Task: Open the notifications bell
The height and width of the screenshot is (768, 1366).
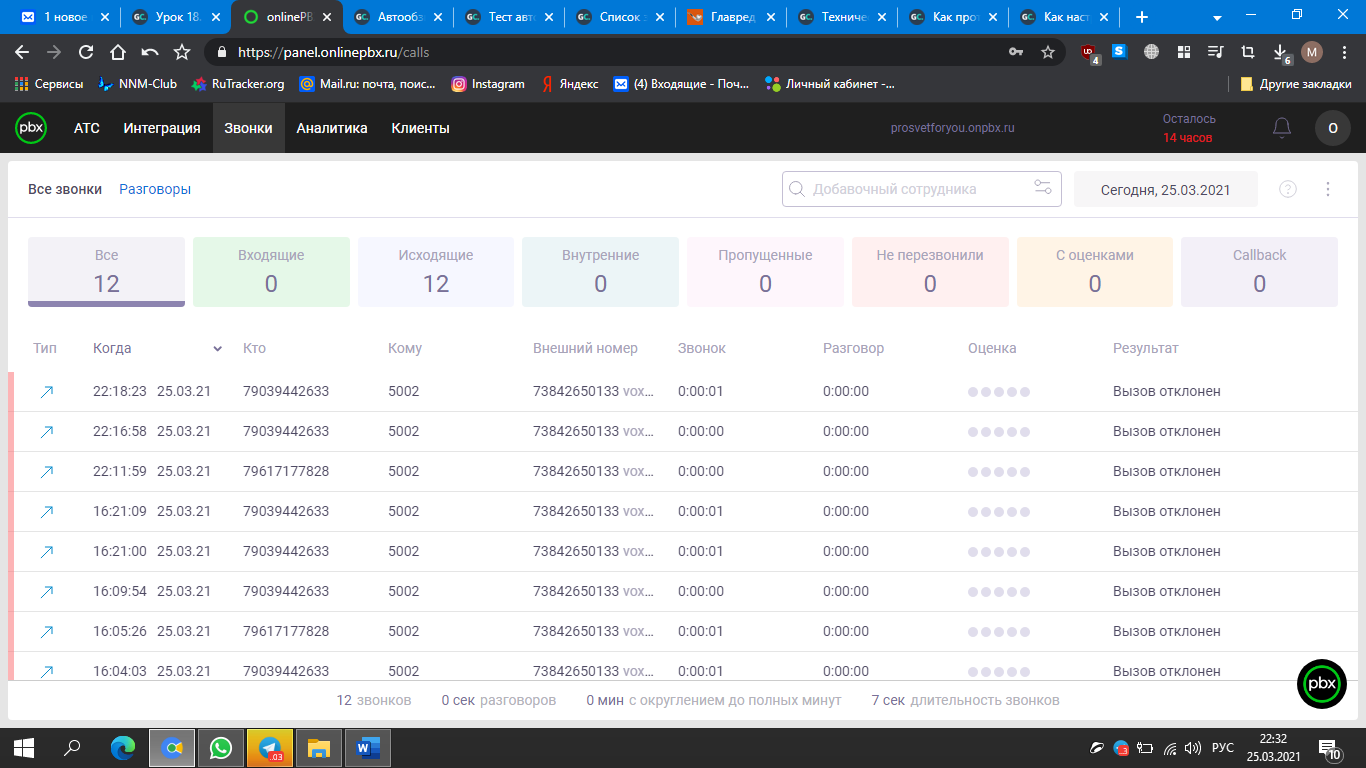Action: click(1281, 128)
